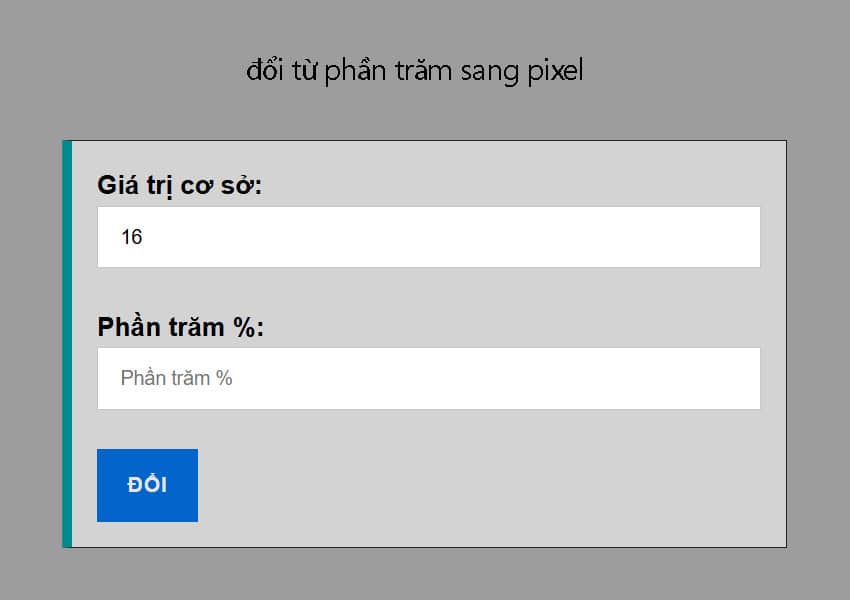Place cursor on the value 16
The width and height of the screenshot is (850, 600).
tap(132, 237)
